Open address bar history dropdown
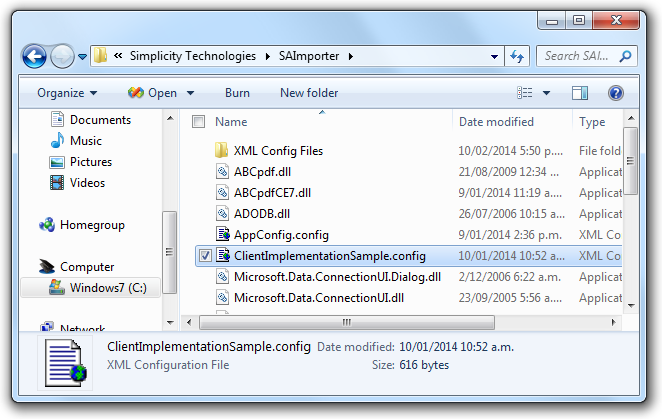 pos(494,57)
